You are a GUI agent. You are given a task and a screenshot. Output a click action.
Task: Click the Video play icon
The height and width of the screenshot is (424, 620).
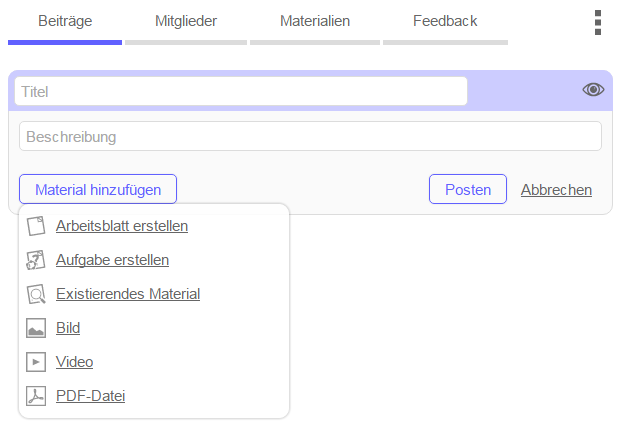click(x=36, y=362)
